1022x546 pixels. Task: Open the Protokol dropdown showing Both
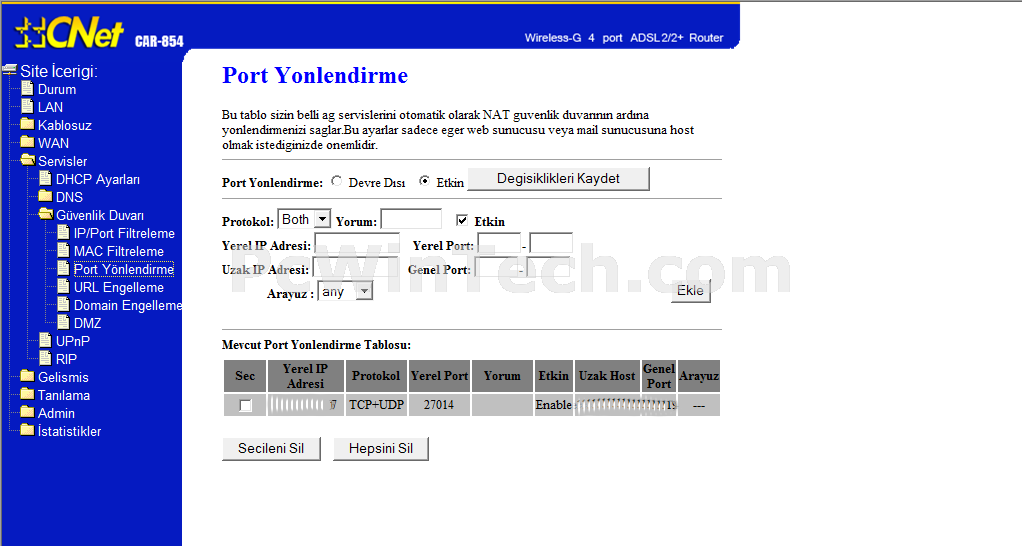[x=304, y=220]
